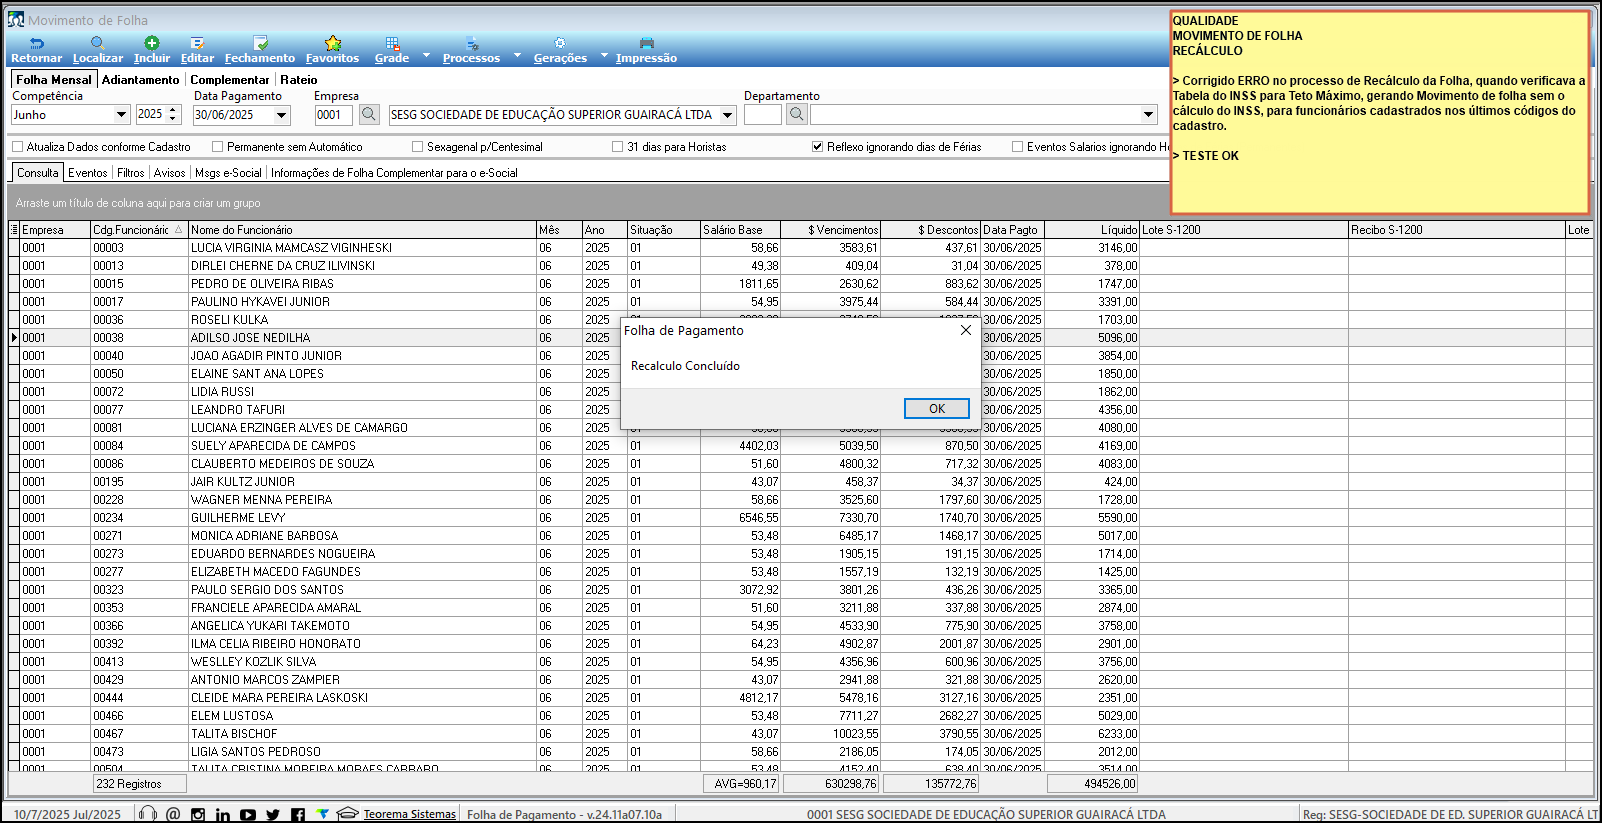Open the Teorema Sistemas link
The image size is (1602, 823).
pyautogui.click(x=409, y=814)
